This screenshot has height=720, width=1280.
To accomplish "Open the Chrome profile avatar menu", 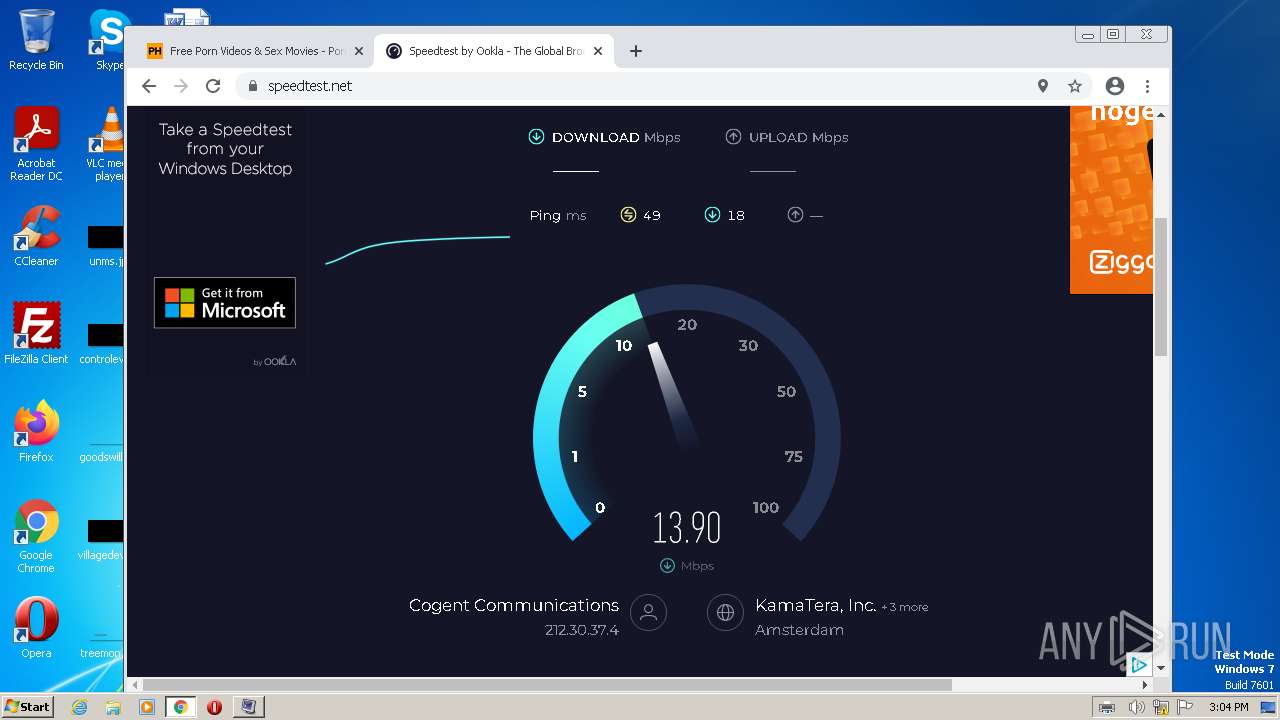I will pos(1115,86).
